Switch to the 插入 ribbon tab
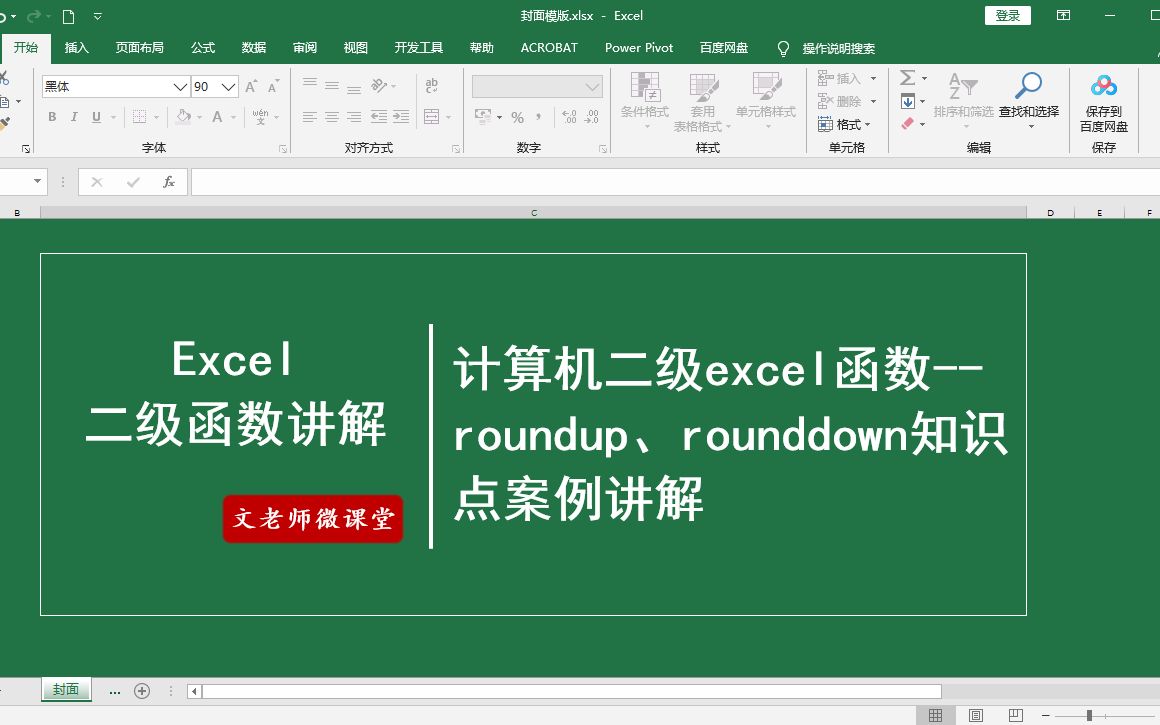1160x725 pixels. (x=77, y=47)
